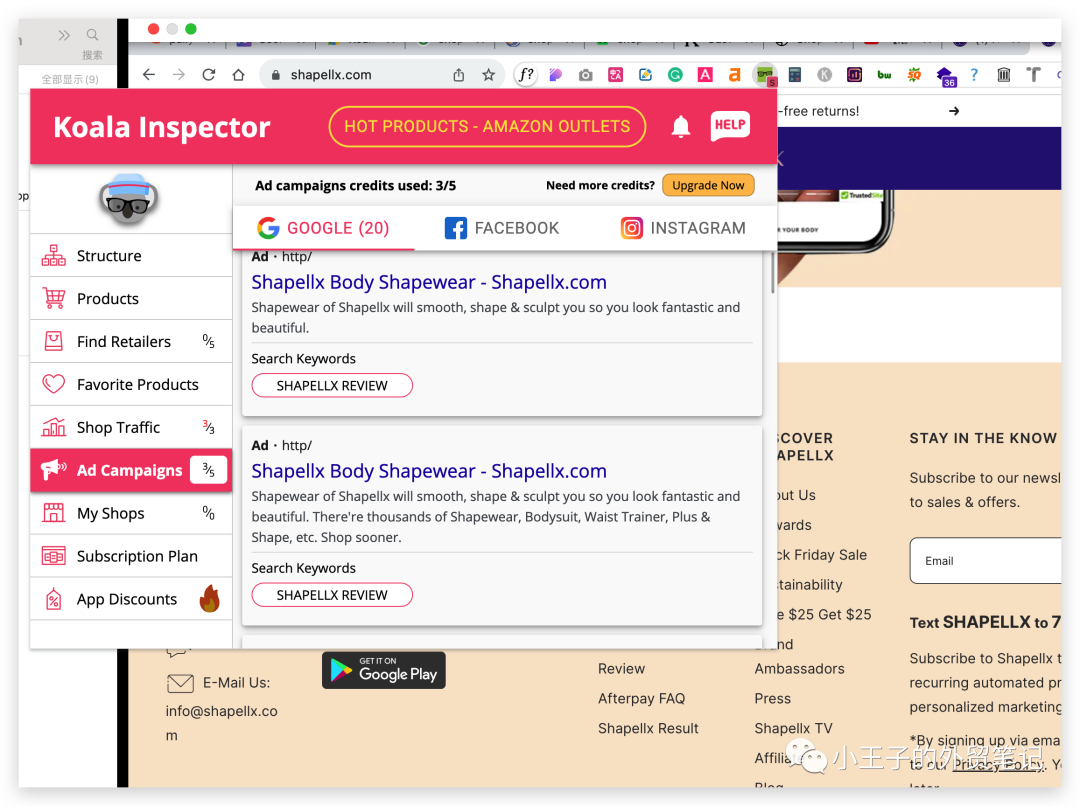Go back with browser back arrow
The height and width of the screenshot is (806, 1080).
[149, 74]
